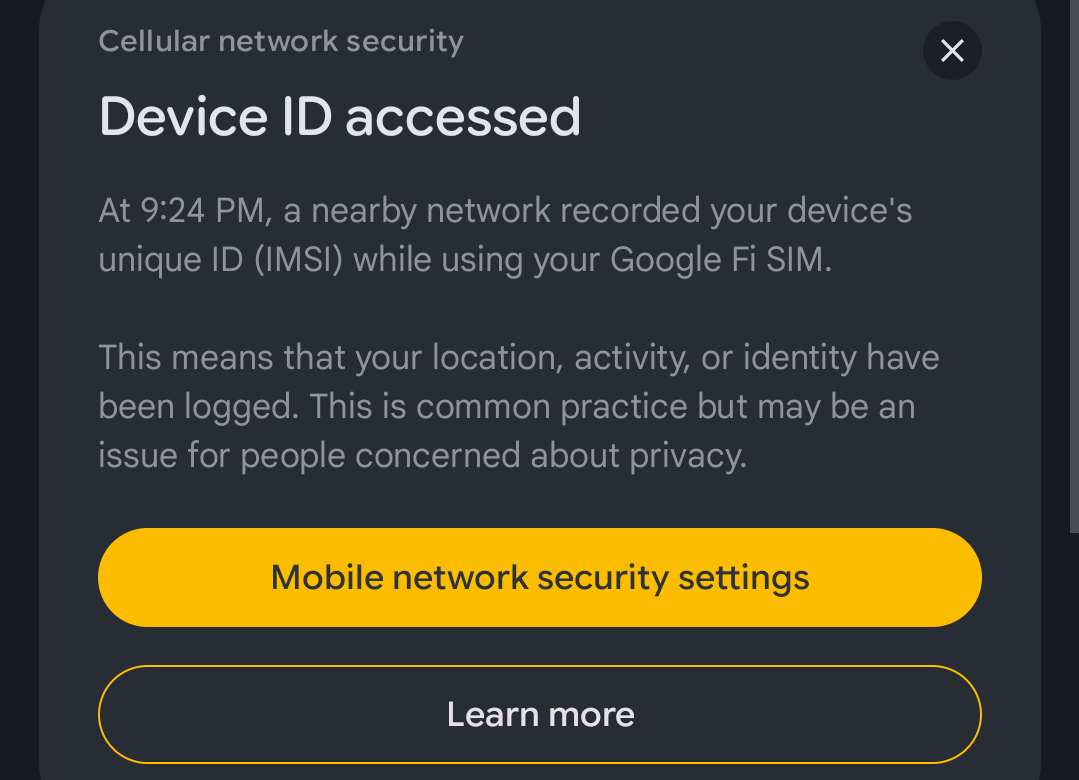Viewport: 1079px width, 780px height.
Task: Click the dark backdrop left of the card
Action: 18,400
